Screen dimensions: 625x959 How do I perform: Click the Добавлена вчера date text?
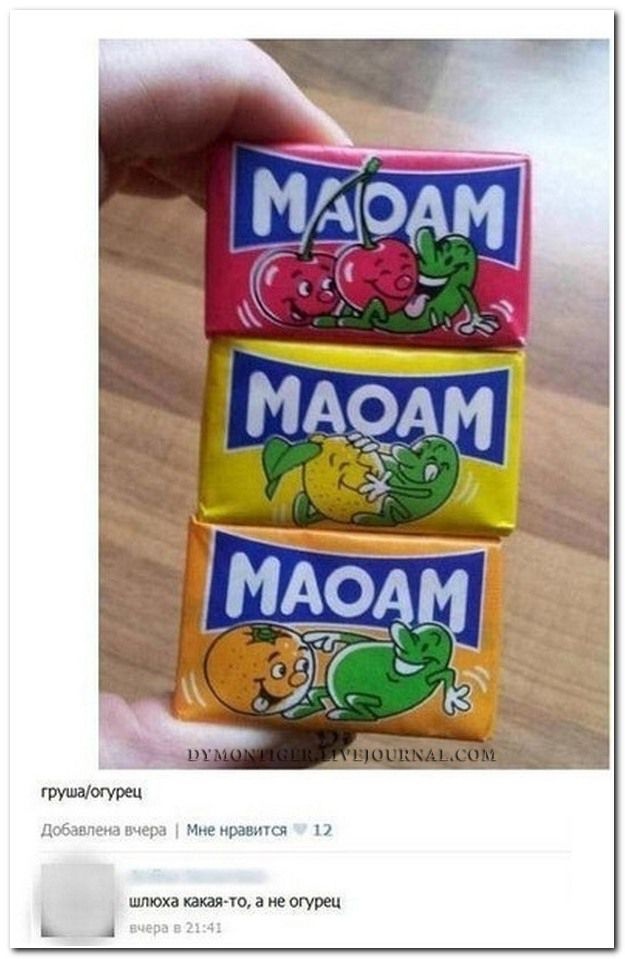point(103,830)
